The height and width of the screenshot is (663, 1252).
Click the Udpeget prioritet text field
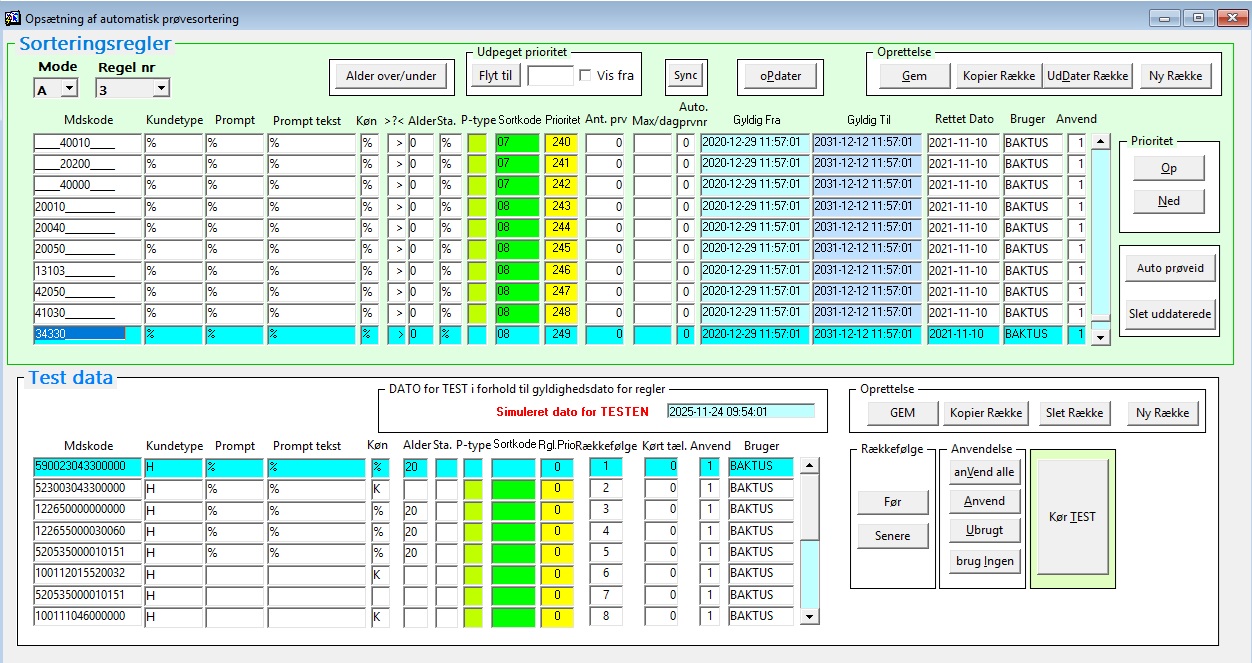(x=550, y=76)
